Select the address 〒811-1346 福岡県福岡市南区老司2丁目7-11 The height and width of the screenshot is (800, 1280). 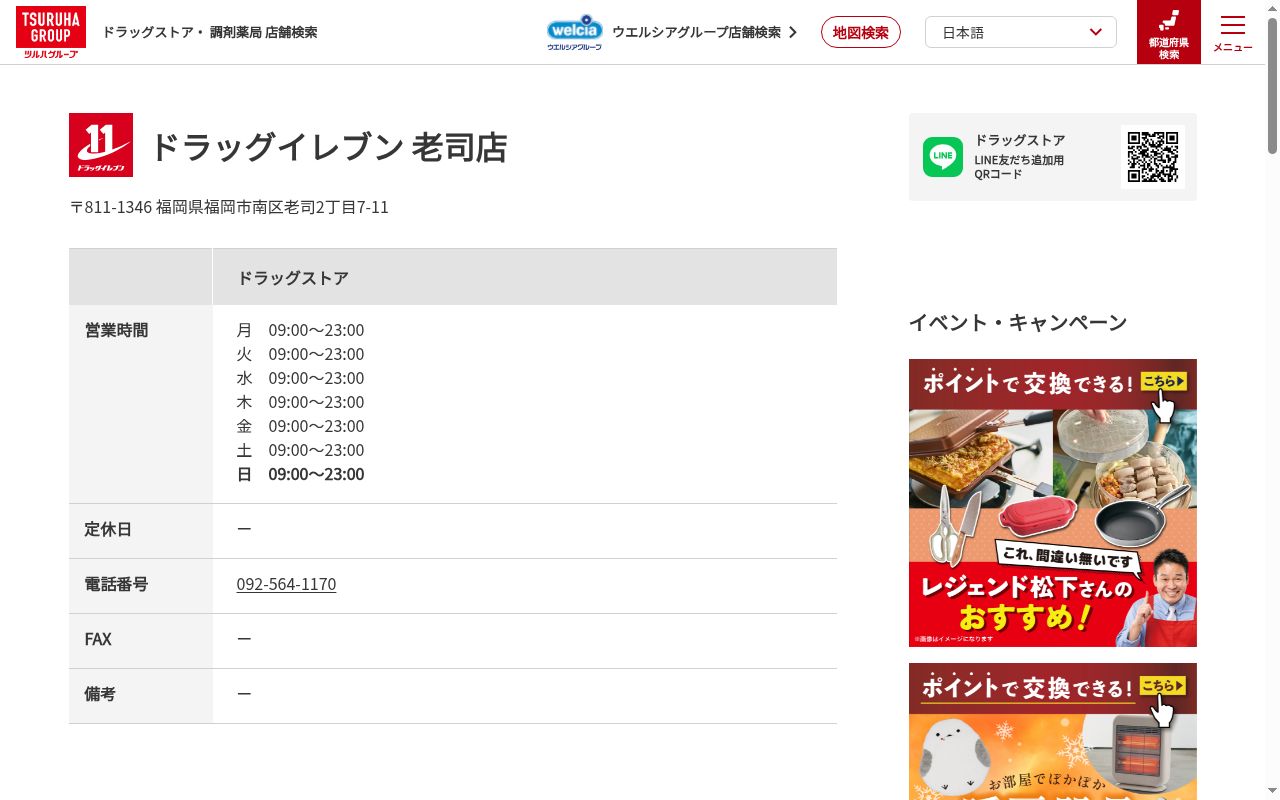[229, 207]
